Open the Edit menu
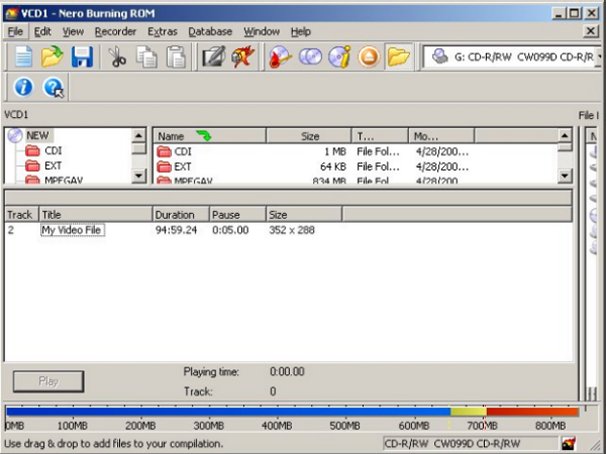This screenshot has height=454, width=606. 43,31
